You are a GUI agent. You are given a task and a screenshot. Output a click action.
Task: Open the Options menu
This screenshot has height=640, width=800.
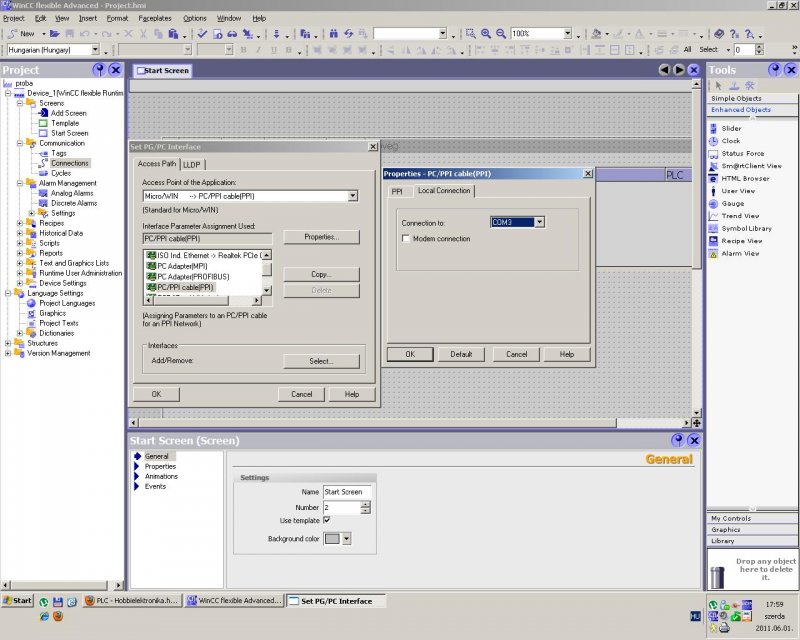[195, 18]
